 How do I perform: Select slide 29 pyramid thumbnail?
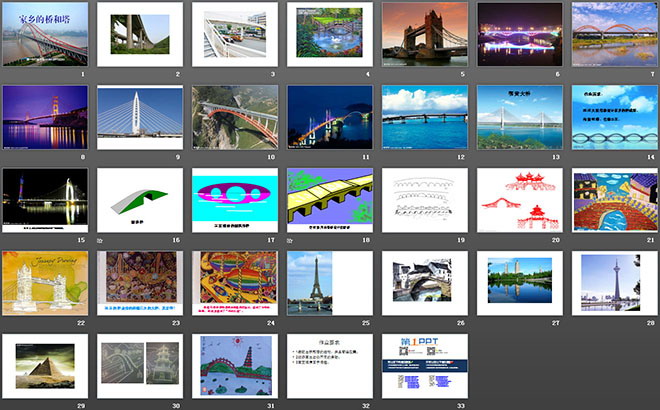pos(45,366)
